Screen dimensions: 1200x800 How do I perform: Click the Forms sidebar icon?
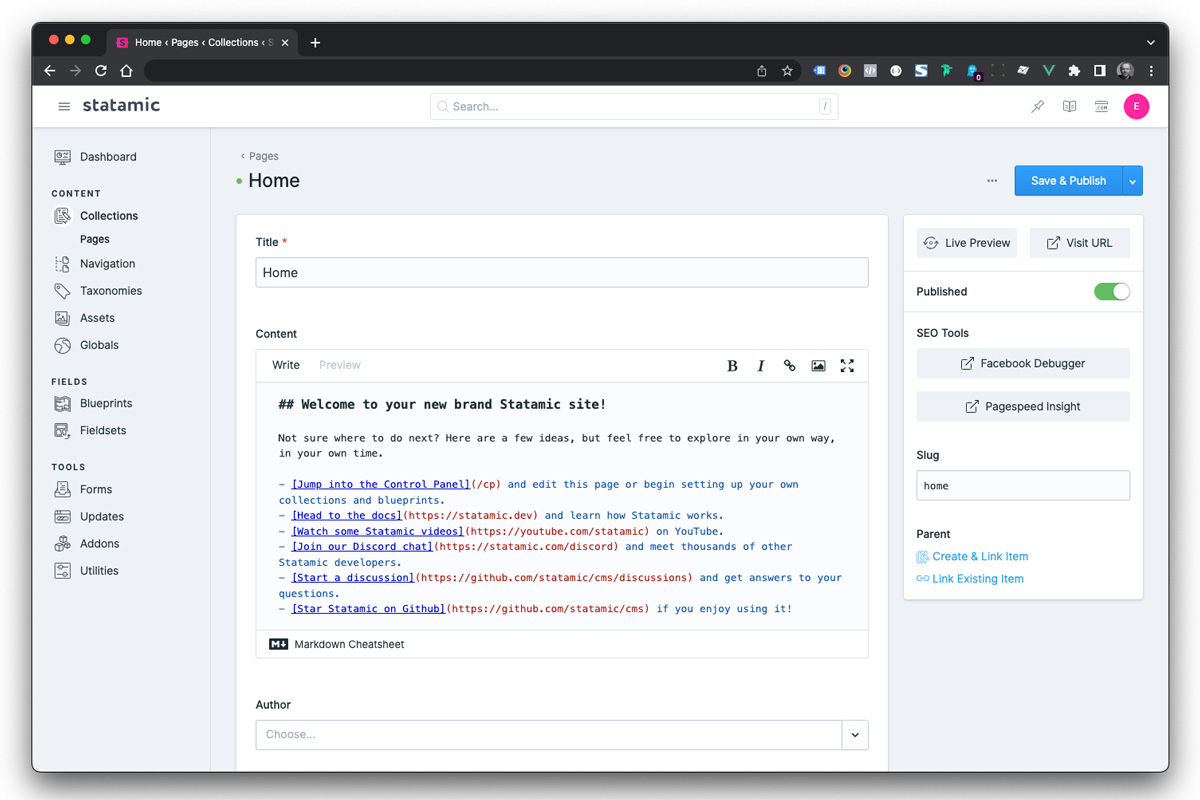pyautogui.click(x=62, y=489)
